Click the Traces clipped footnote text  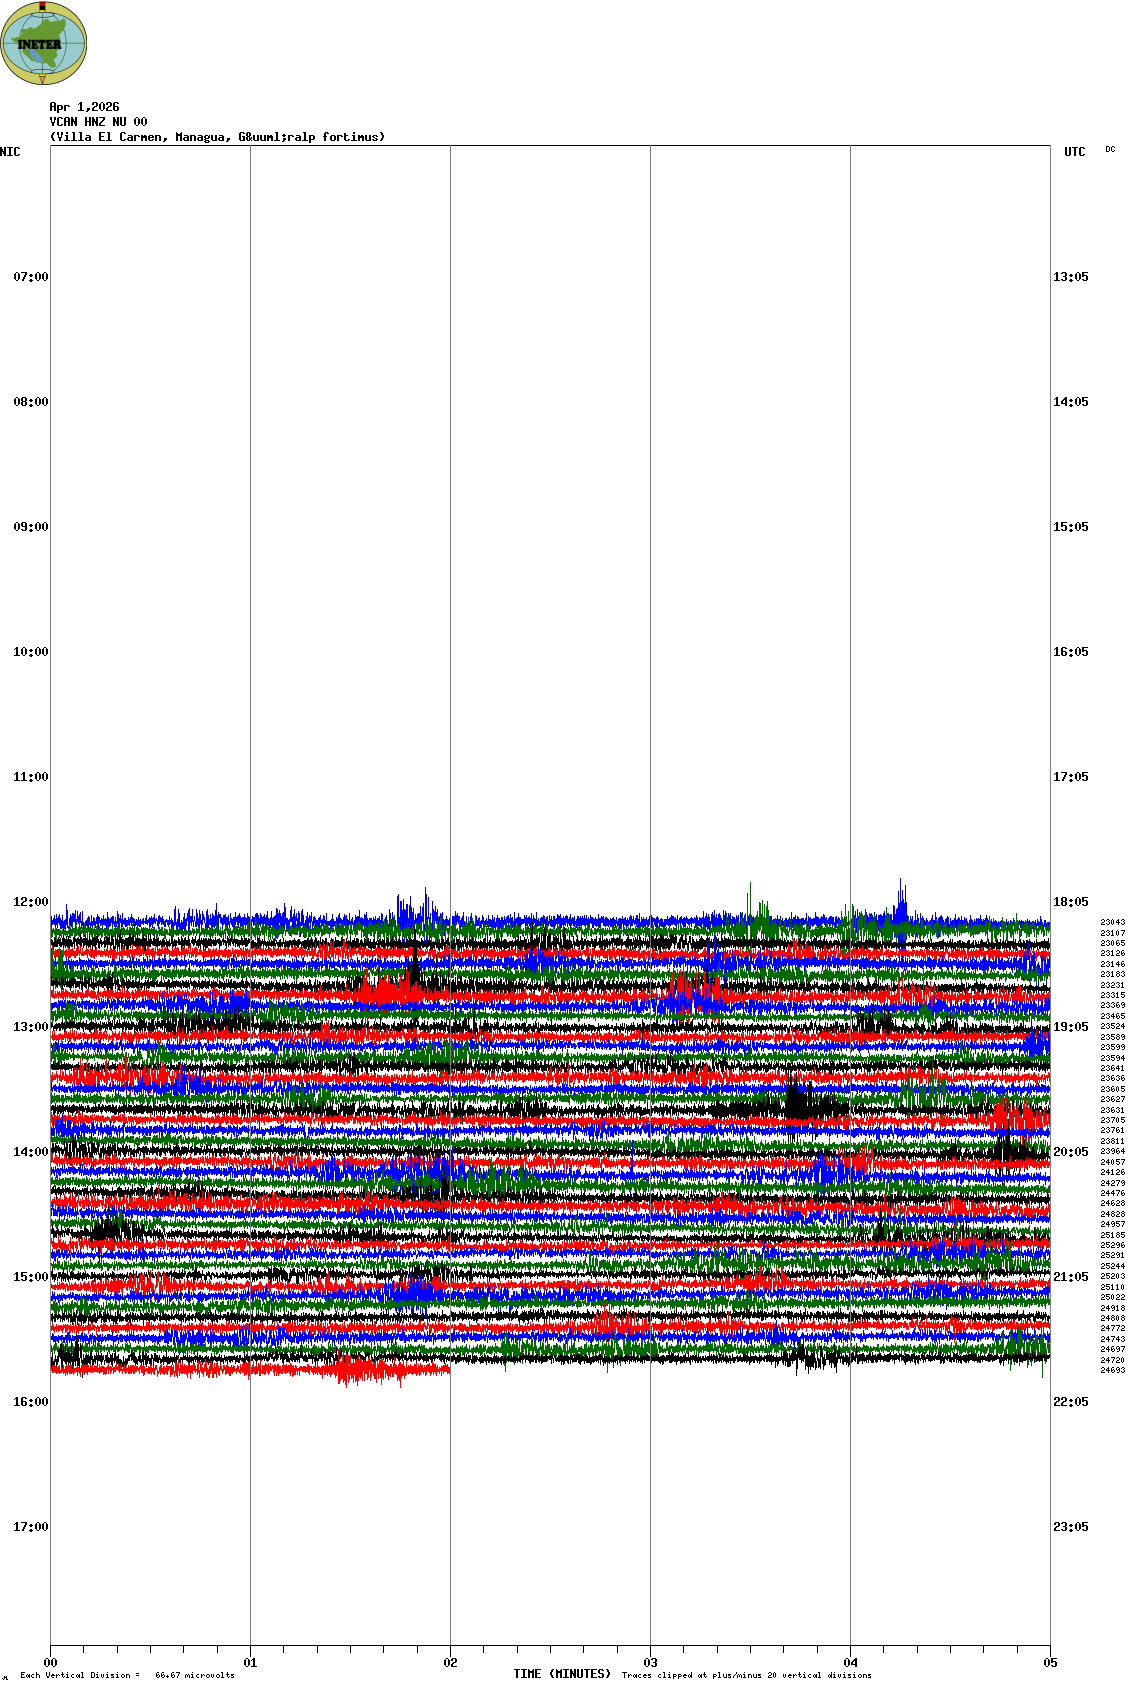tap(746, 1675)
